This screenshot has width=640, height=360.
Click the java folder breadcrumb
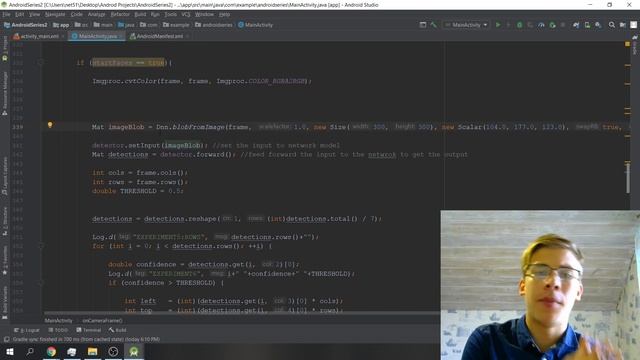(126, 25)
